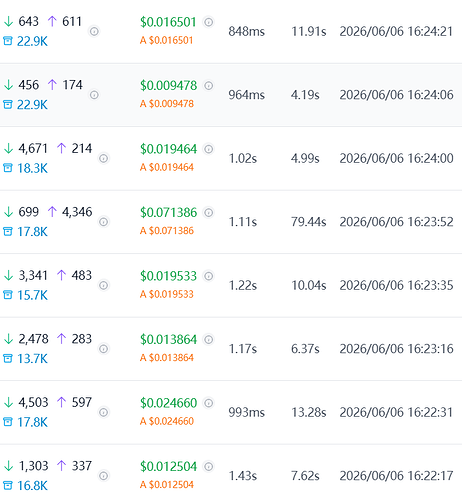Click info icon beside 699 / 4,346 tokens

pos(104,222)
